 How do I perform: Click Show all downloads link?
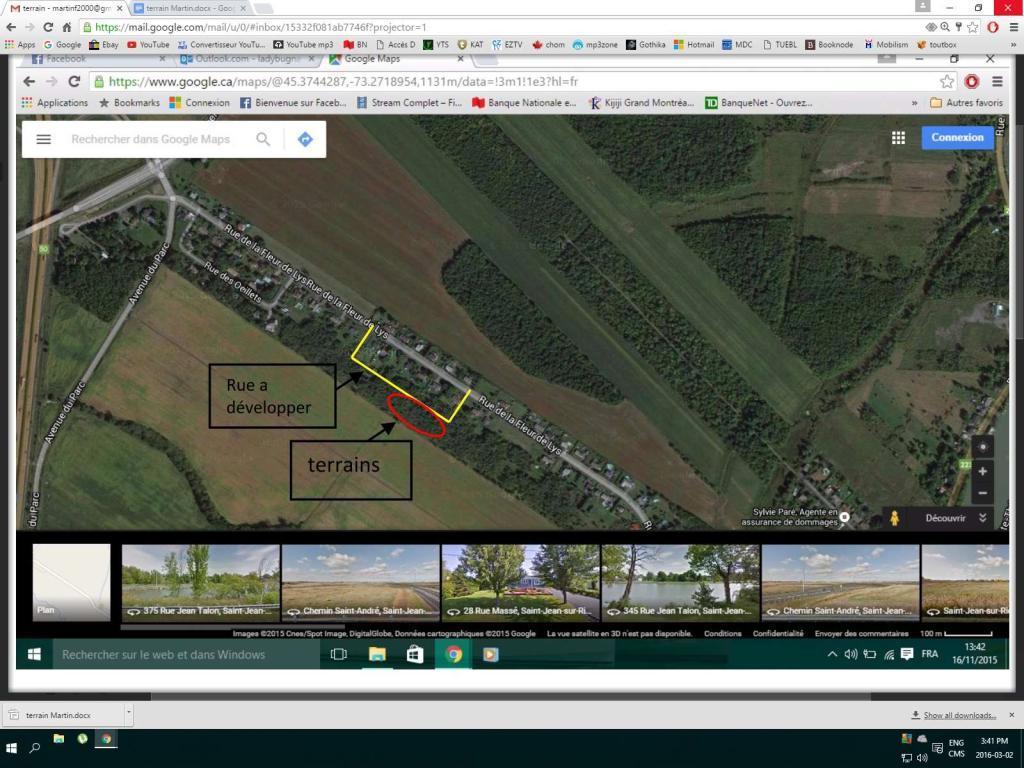[959, 715]
